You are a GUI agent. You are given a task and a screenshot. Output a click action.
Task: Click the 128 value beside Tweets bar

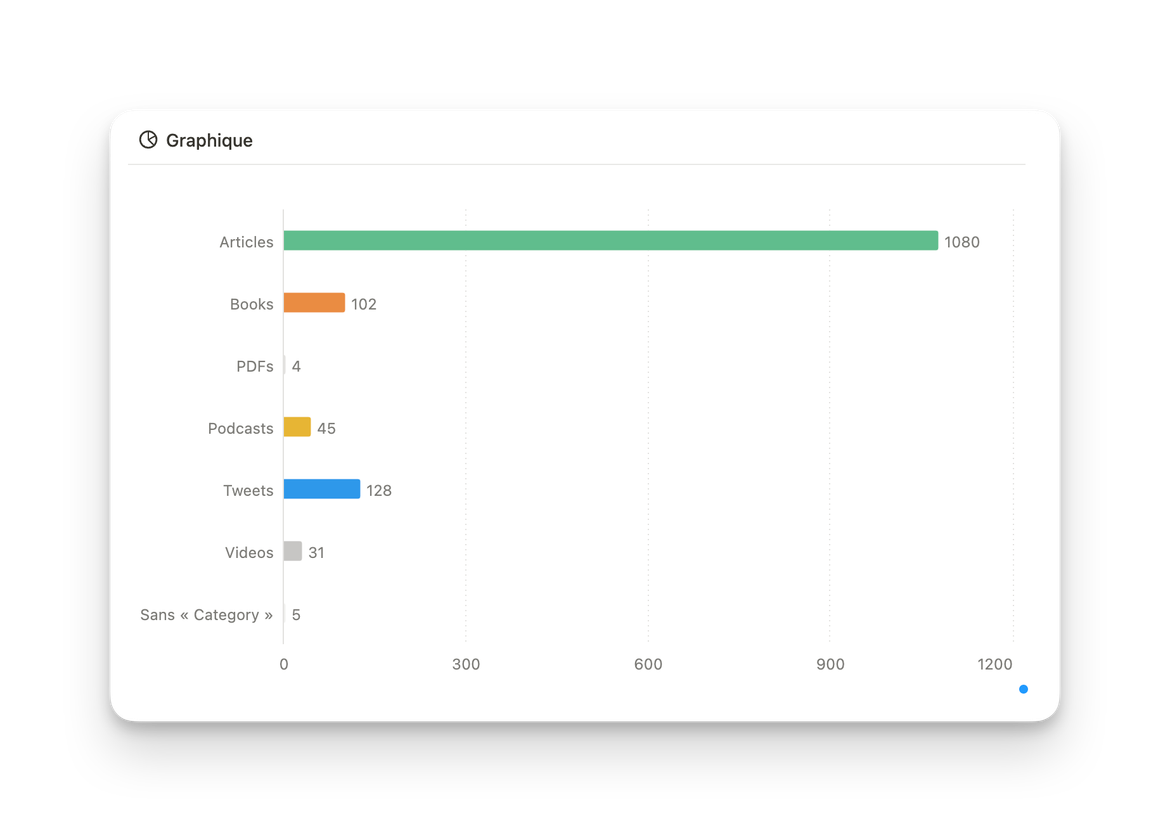click(379, 490)
